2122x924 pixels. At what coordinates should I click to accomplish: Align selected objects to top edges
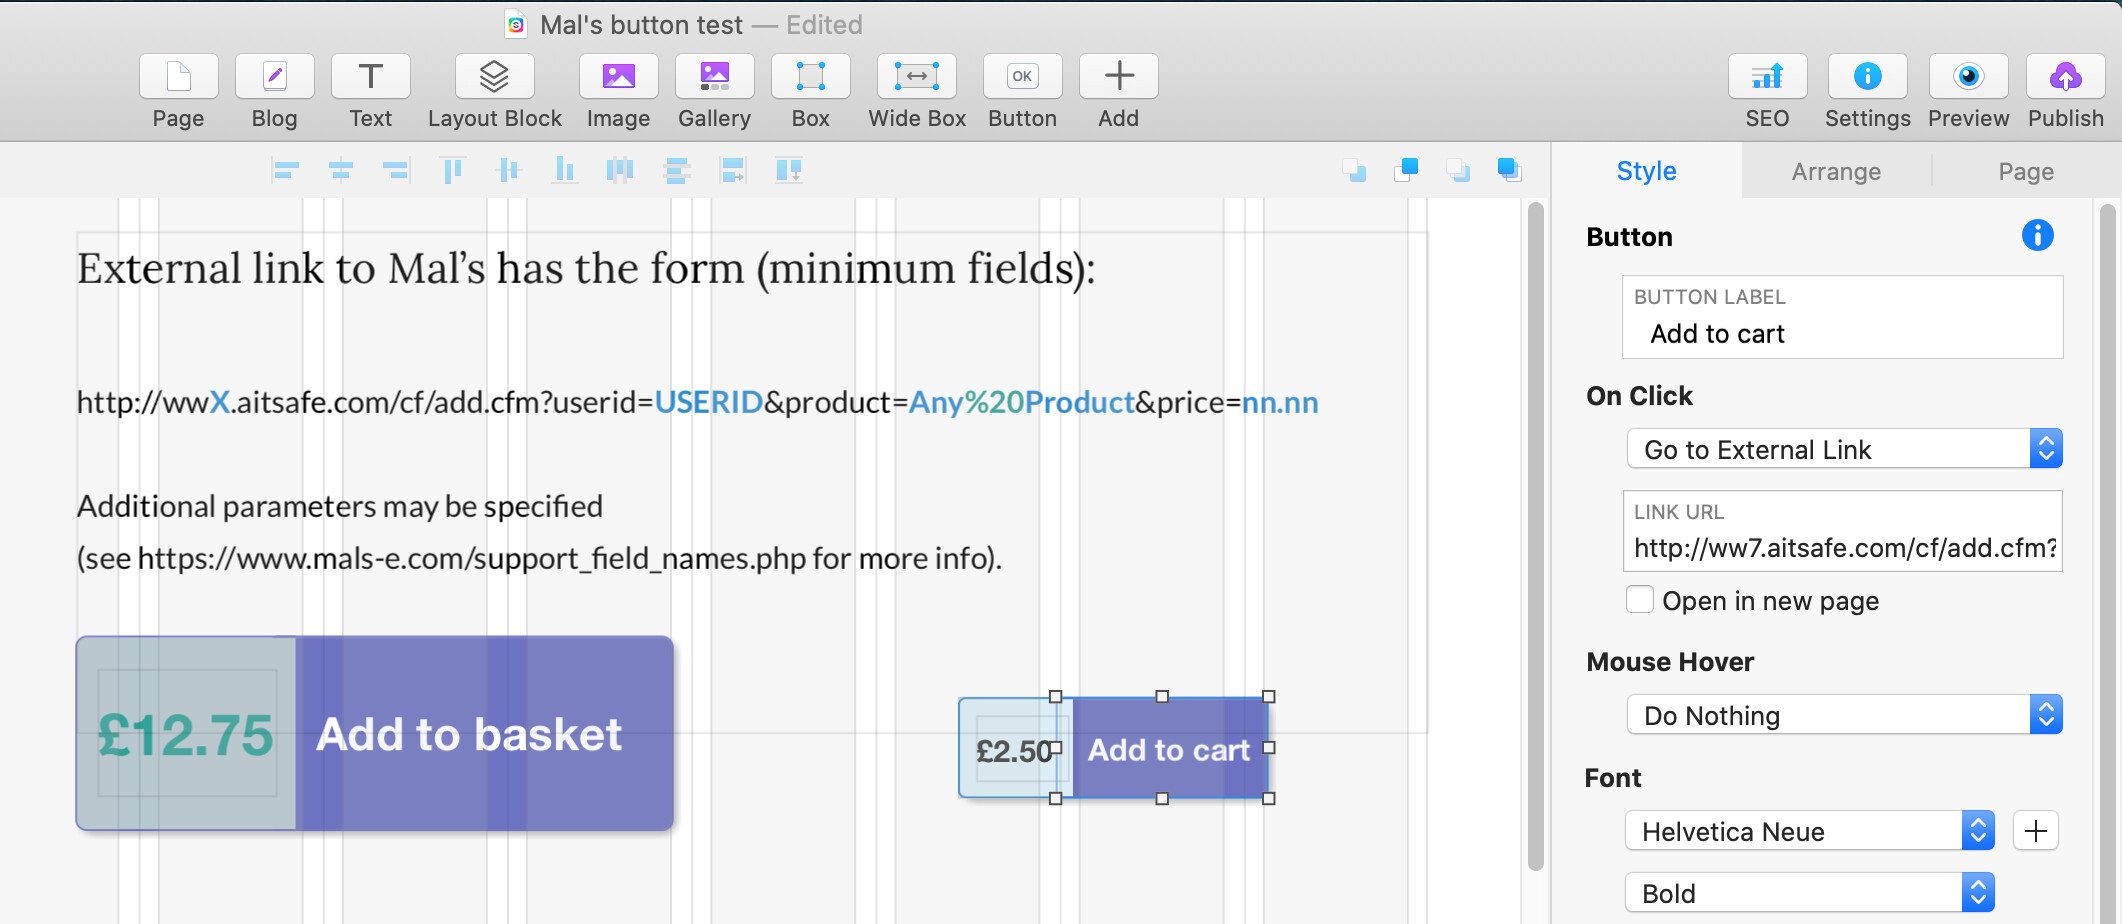(453, 171)
